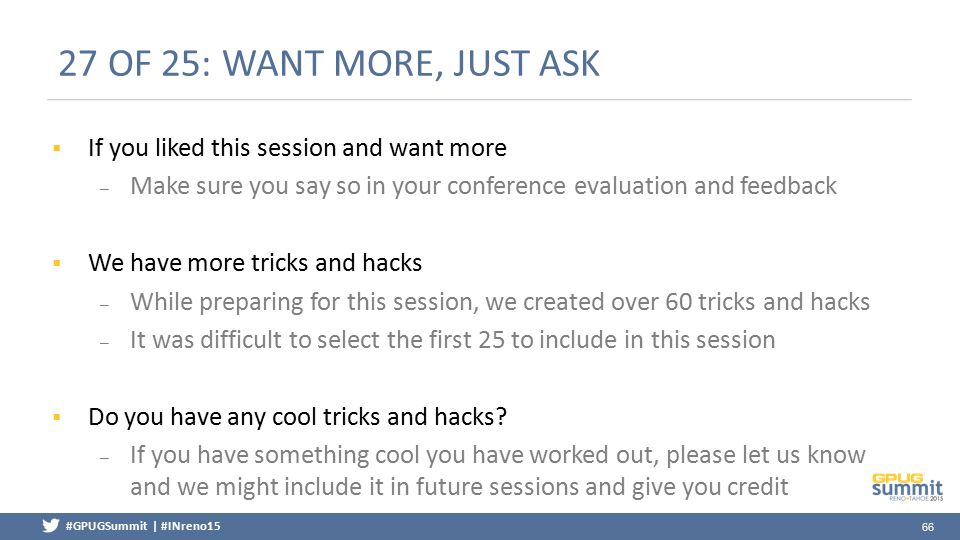Click the yellow bullet beside 'If you liked this session'
This screenshot has height=540, width=960.
click(57, 148)
